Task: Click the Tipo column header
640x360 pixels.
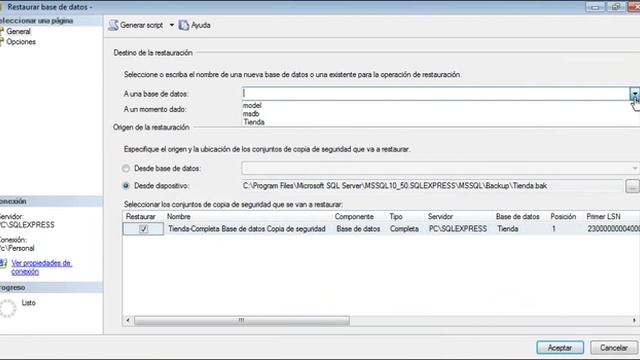Action: [x=396, y=217]
